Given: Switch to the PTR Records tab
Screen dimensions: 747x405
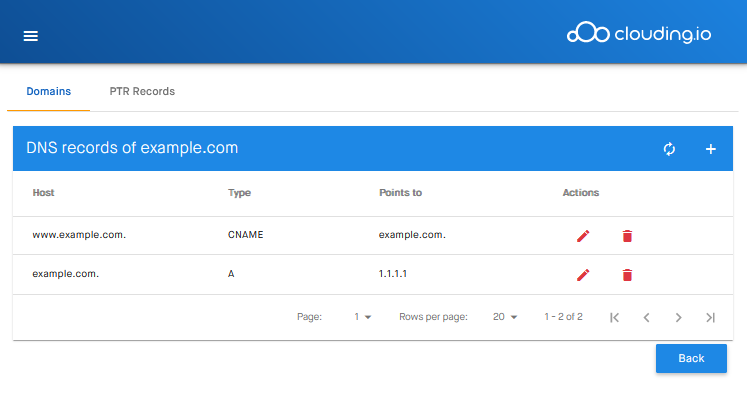Looking at the screenshot, I should [x=142, y=91].
